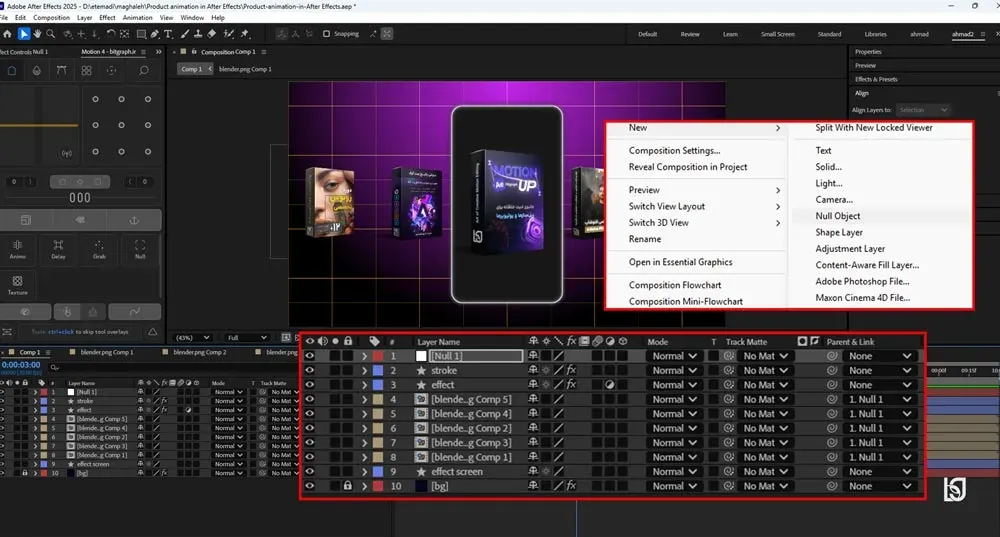
Task: Click red label color of [Null 1], enlarged
Action: 378,356
